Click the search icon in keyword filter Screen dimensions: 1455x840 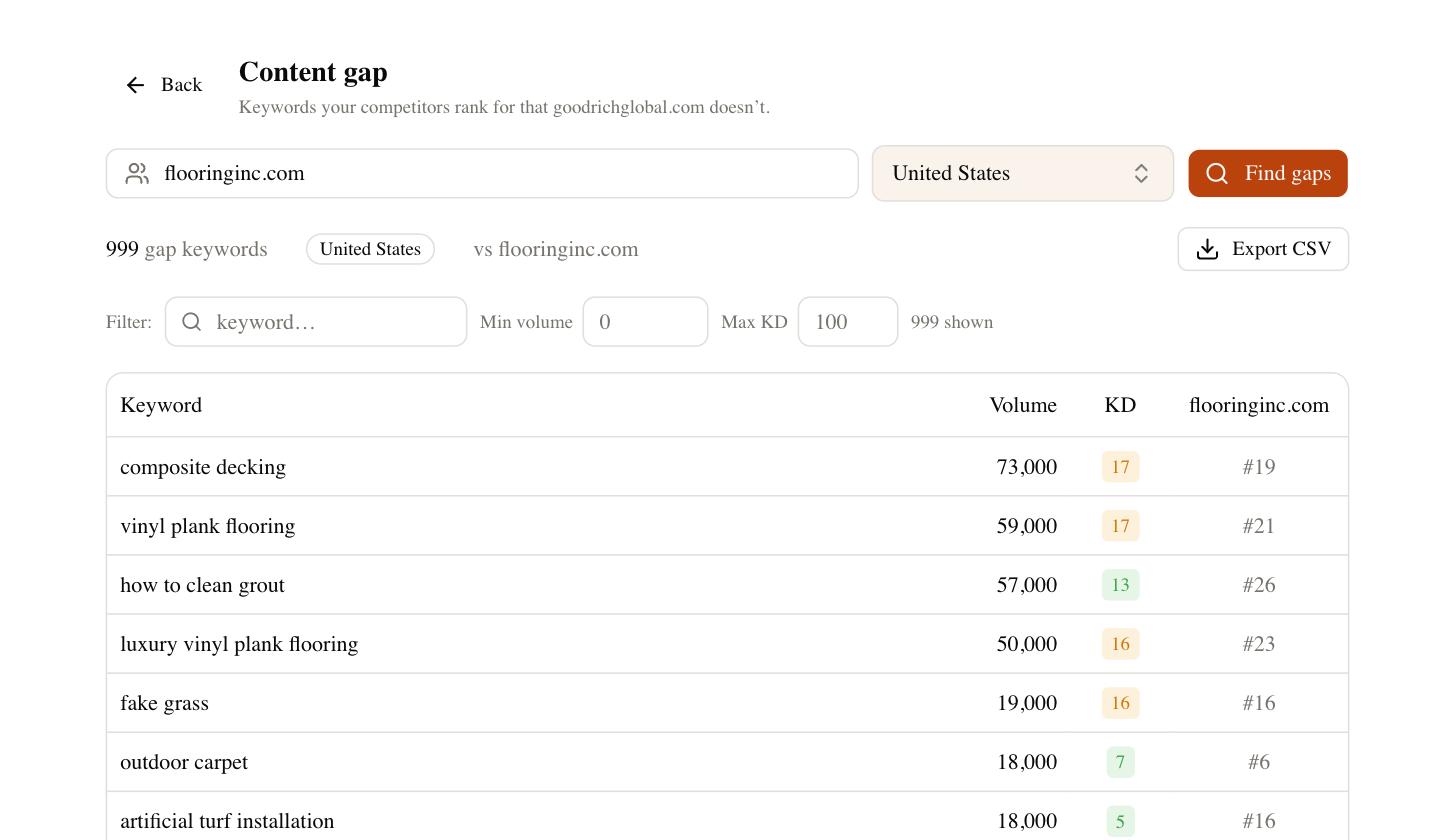point(192,321)
